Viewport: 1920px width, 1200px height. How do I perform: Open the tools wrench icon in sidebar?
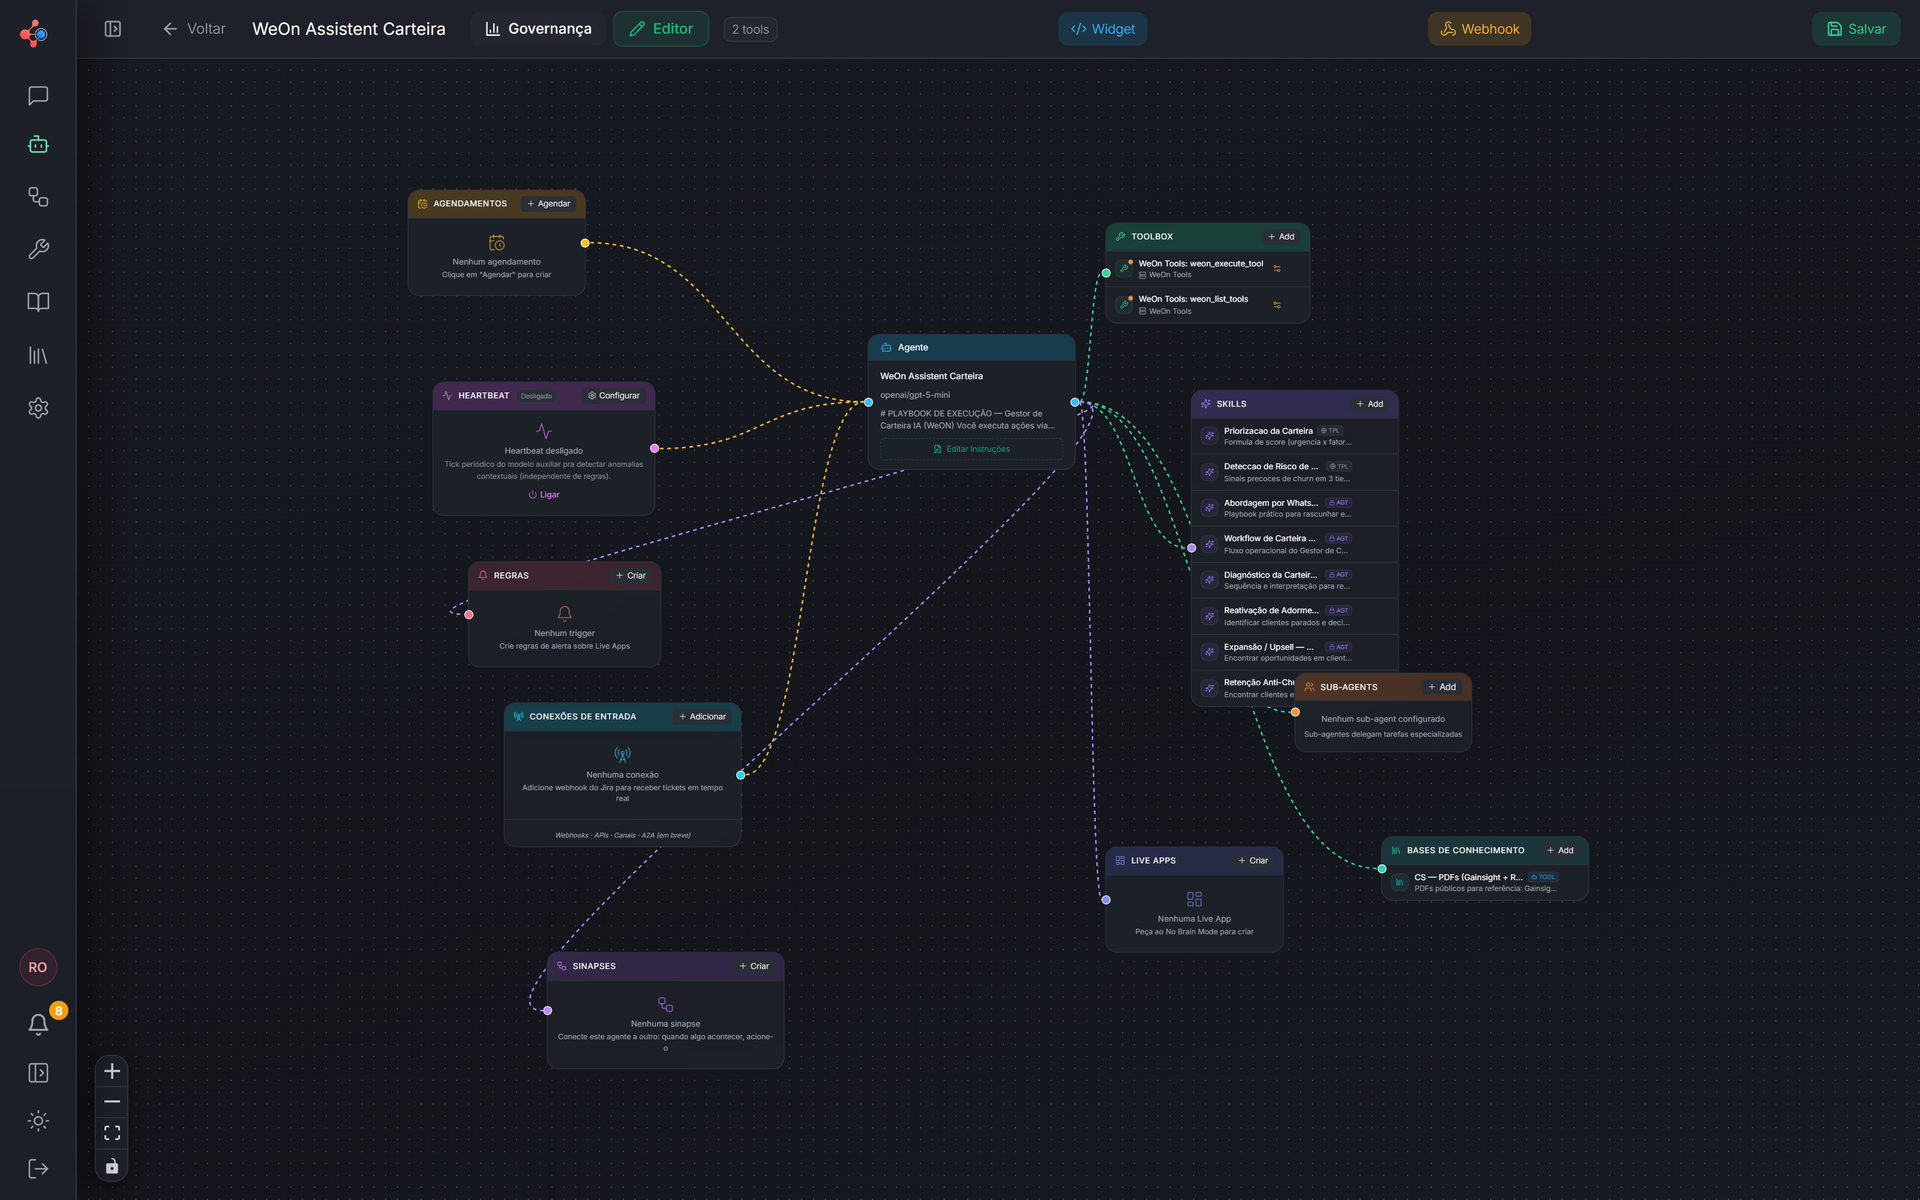38,249
